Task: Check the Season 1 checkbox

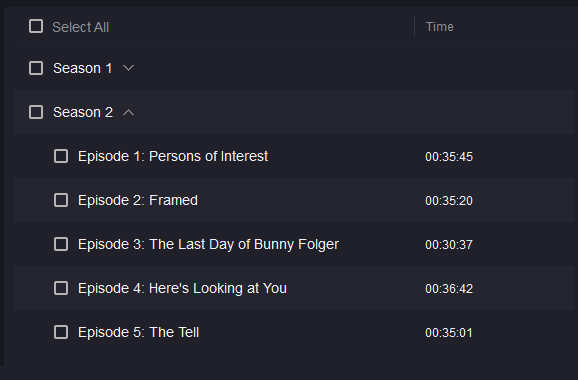Action: pyautogui.click(x=36, y=68)
